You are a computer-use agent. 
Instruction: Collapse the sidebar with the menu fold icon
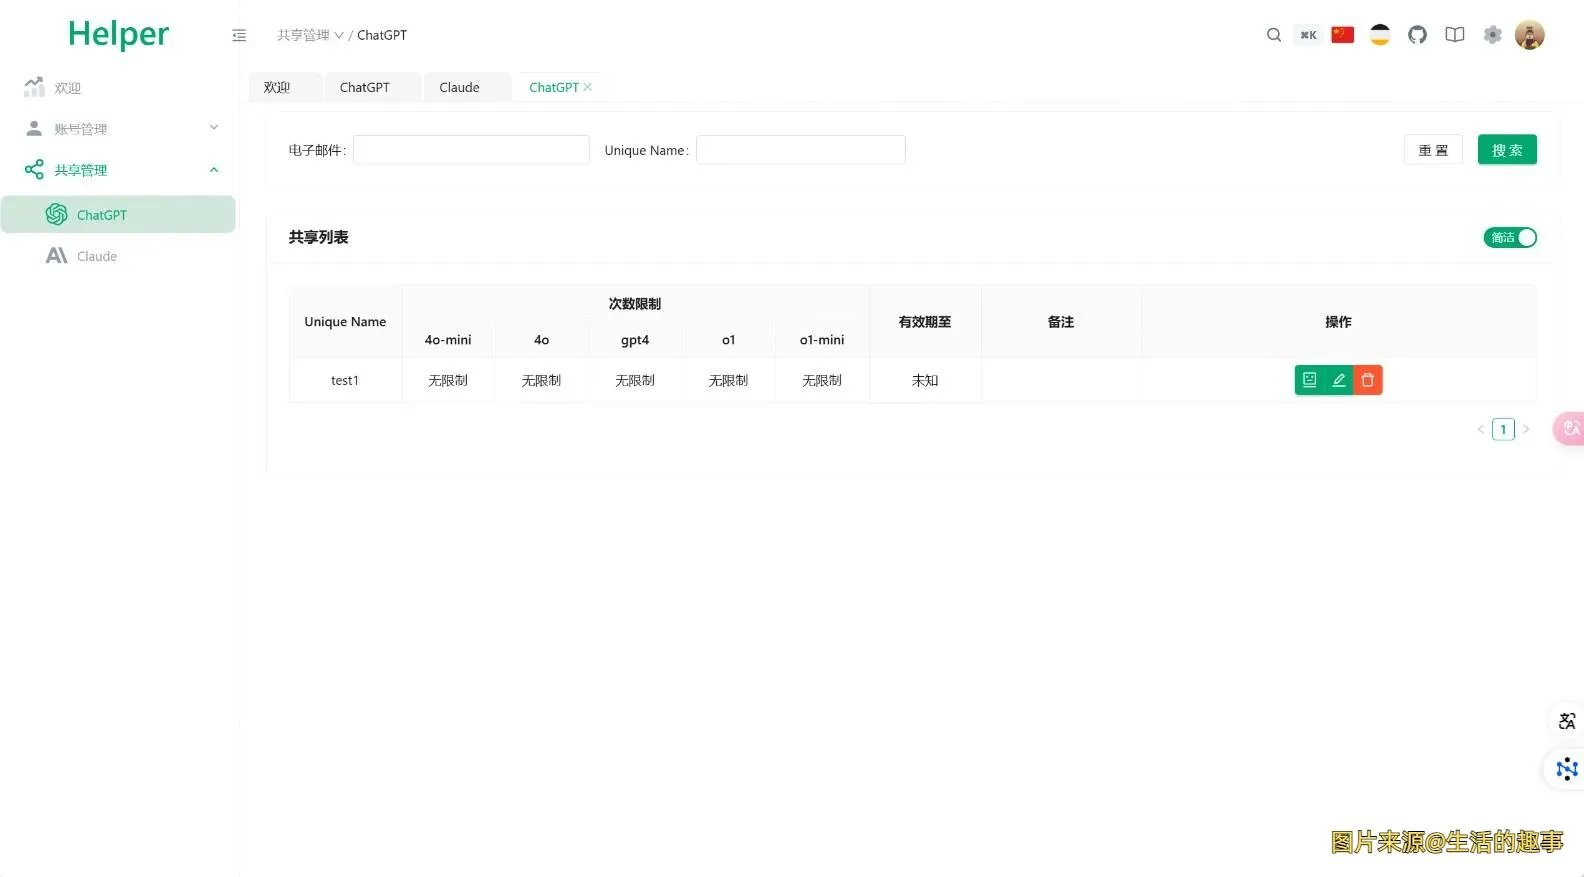point(239,35)
